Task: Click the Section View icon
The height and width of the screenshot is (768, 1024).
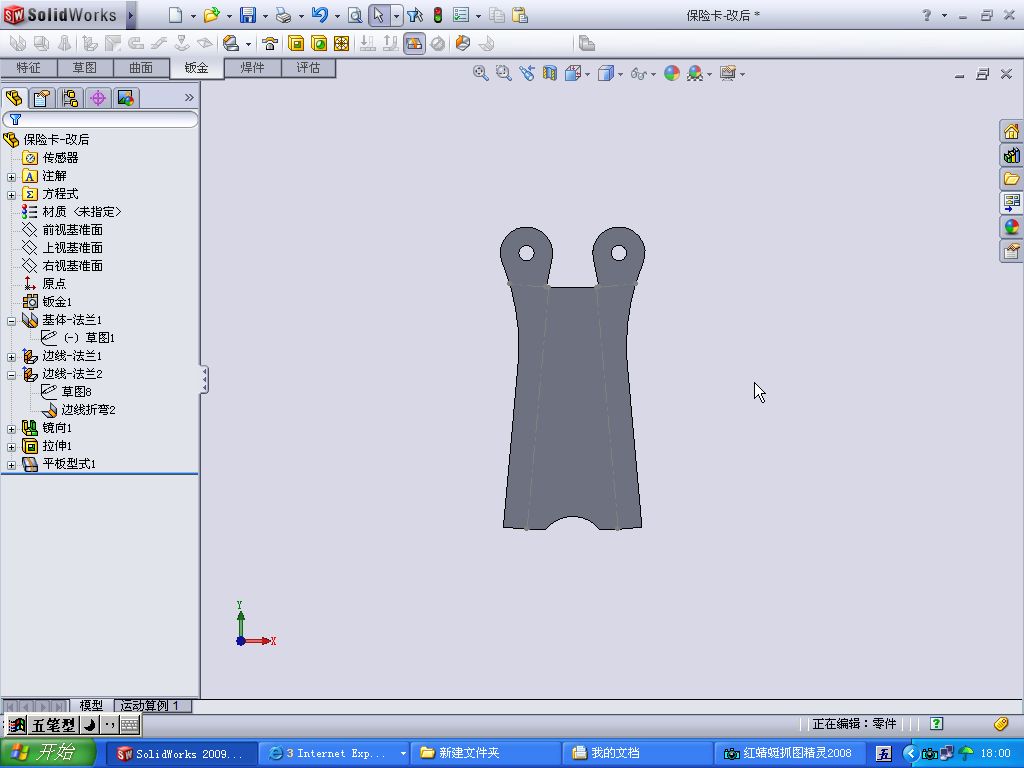Action: pyautogui.click(x=550, y=73)
